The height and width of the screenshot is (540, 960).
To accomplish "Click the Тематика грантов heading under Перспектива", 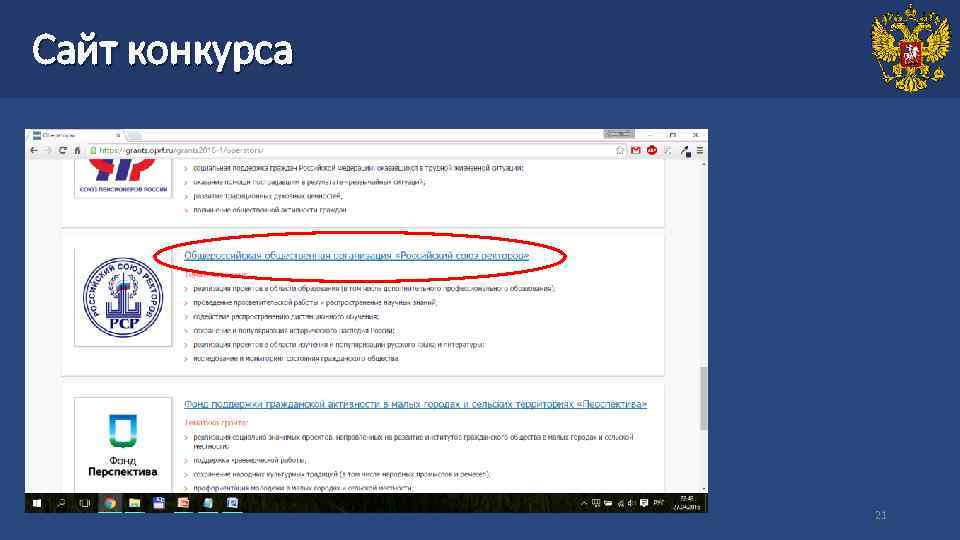I will coord(216,422).
